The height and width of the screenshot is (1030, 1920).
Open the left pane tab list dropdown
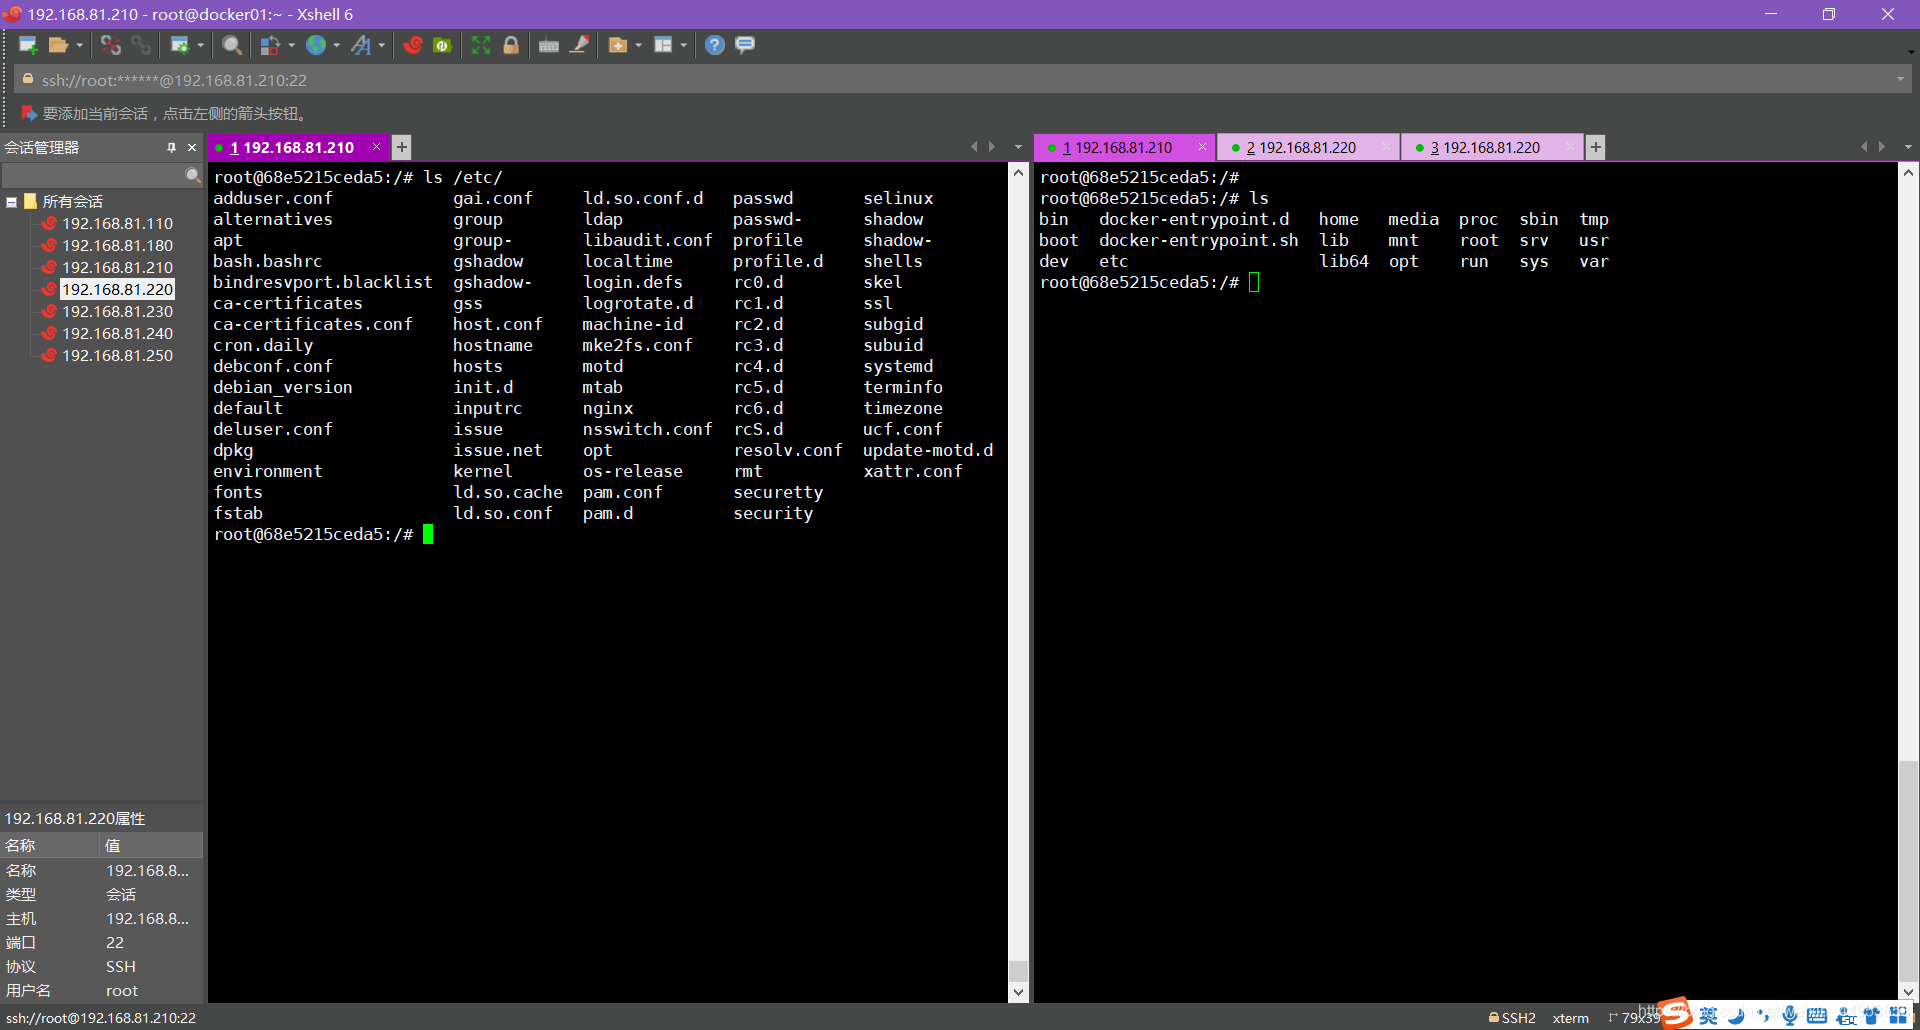tap(1018, 147)
